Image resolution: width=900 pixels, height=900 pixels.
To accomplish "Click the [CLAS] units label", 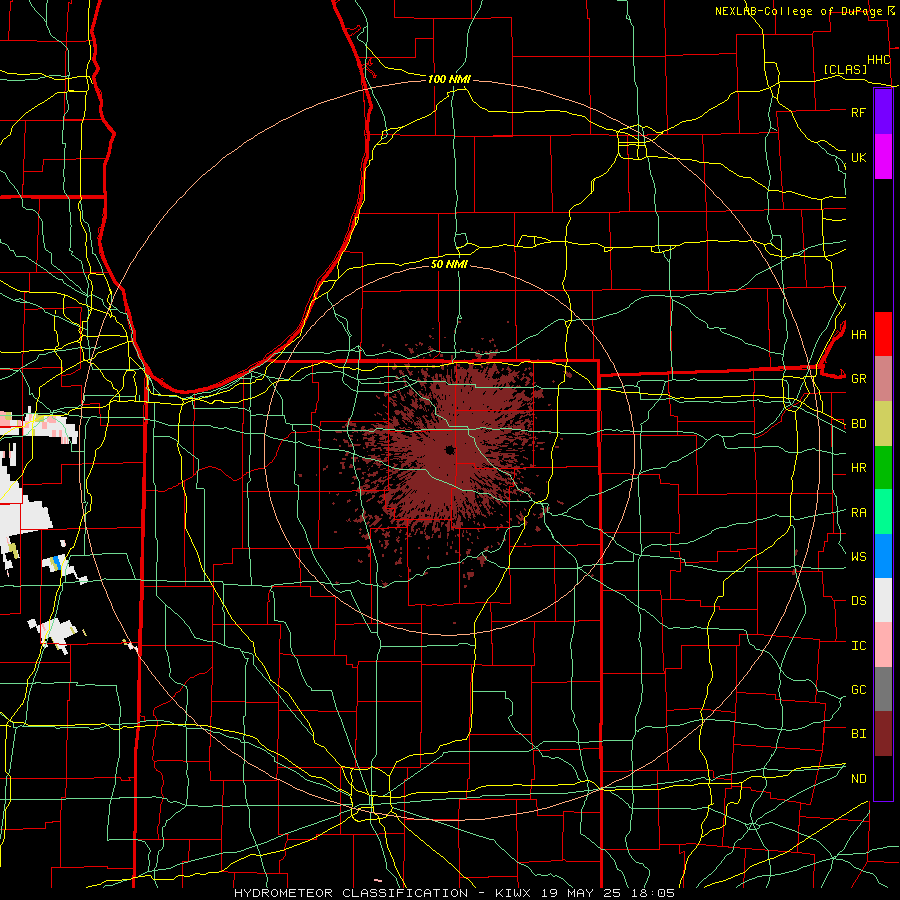I will (845, 69).
